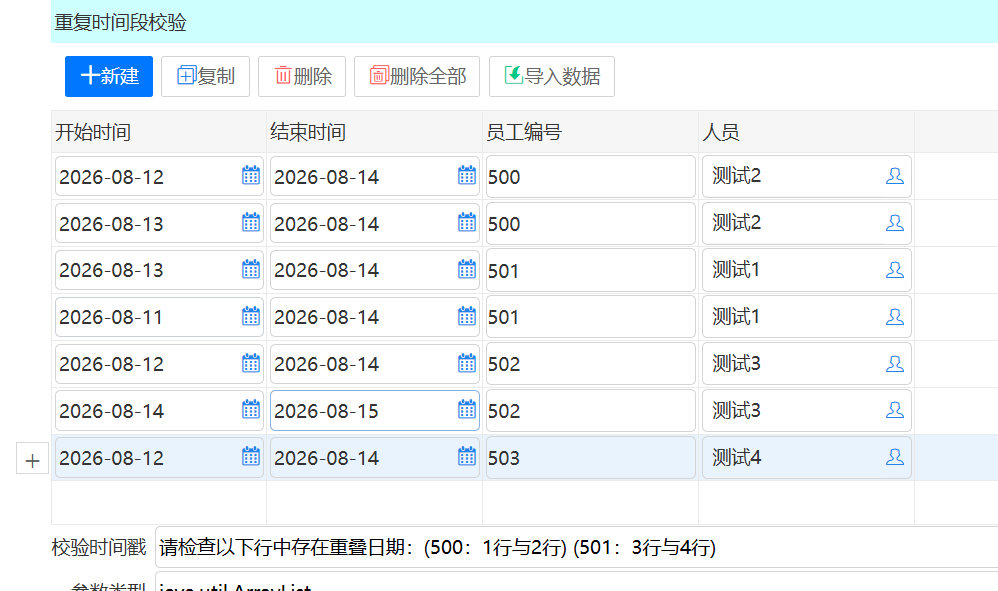Open end date calendar in first 500 row
The width and height of the screenshot is (998, 591).
point(467,176)
